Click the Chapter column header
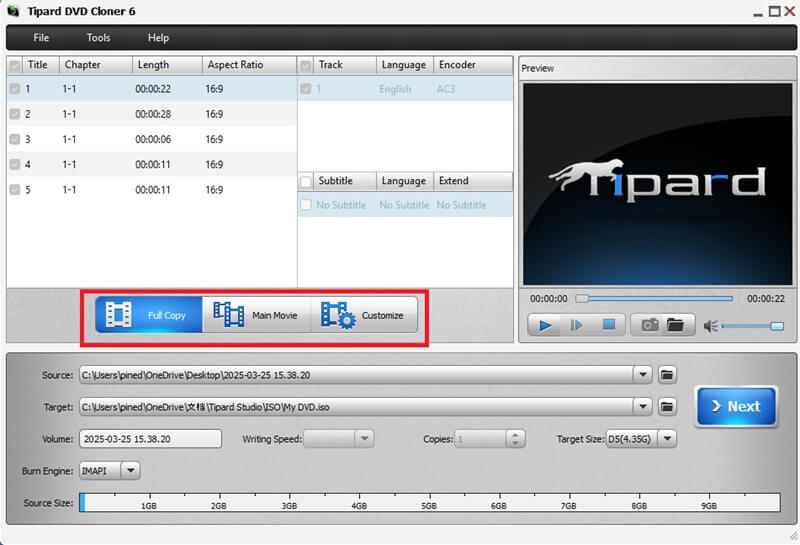Screen dimensions: 800x545 (x=96, y=65)
